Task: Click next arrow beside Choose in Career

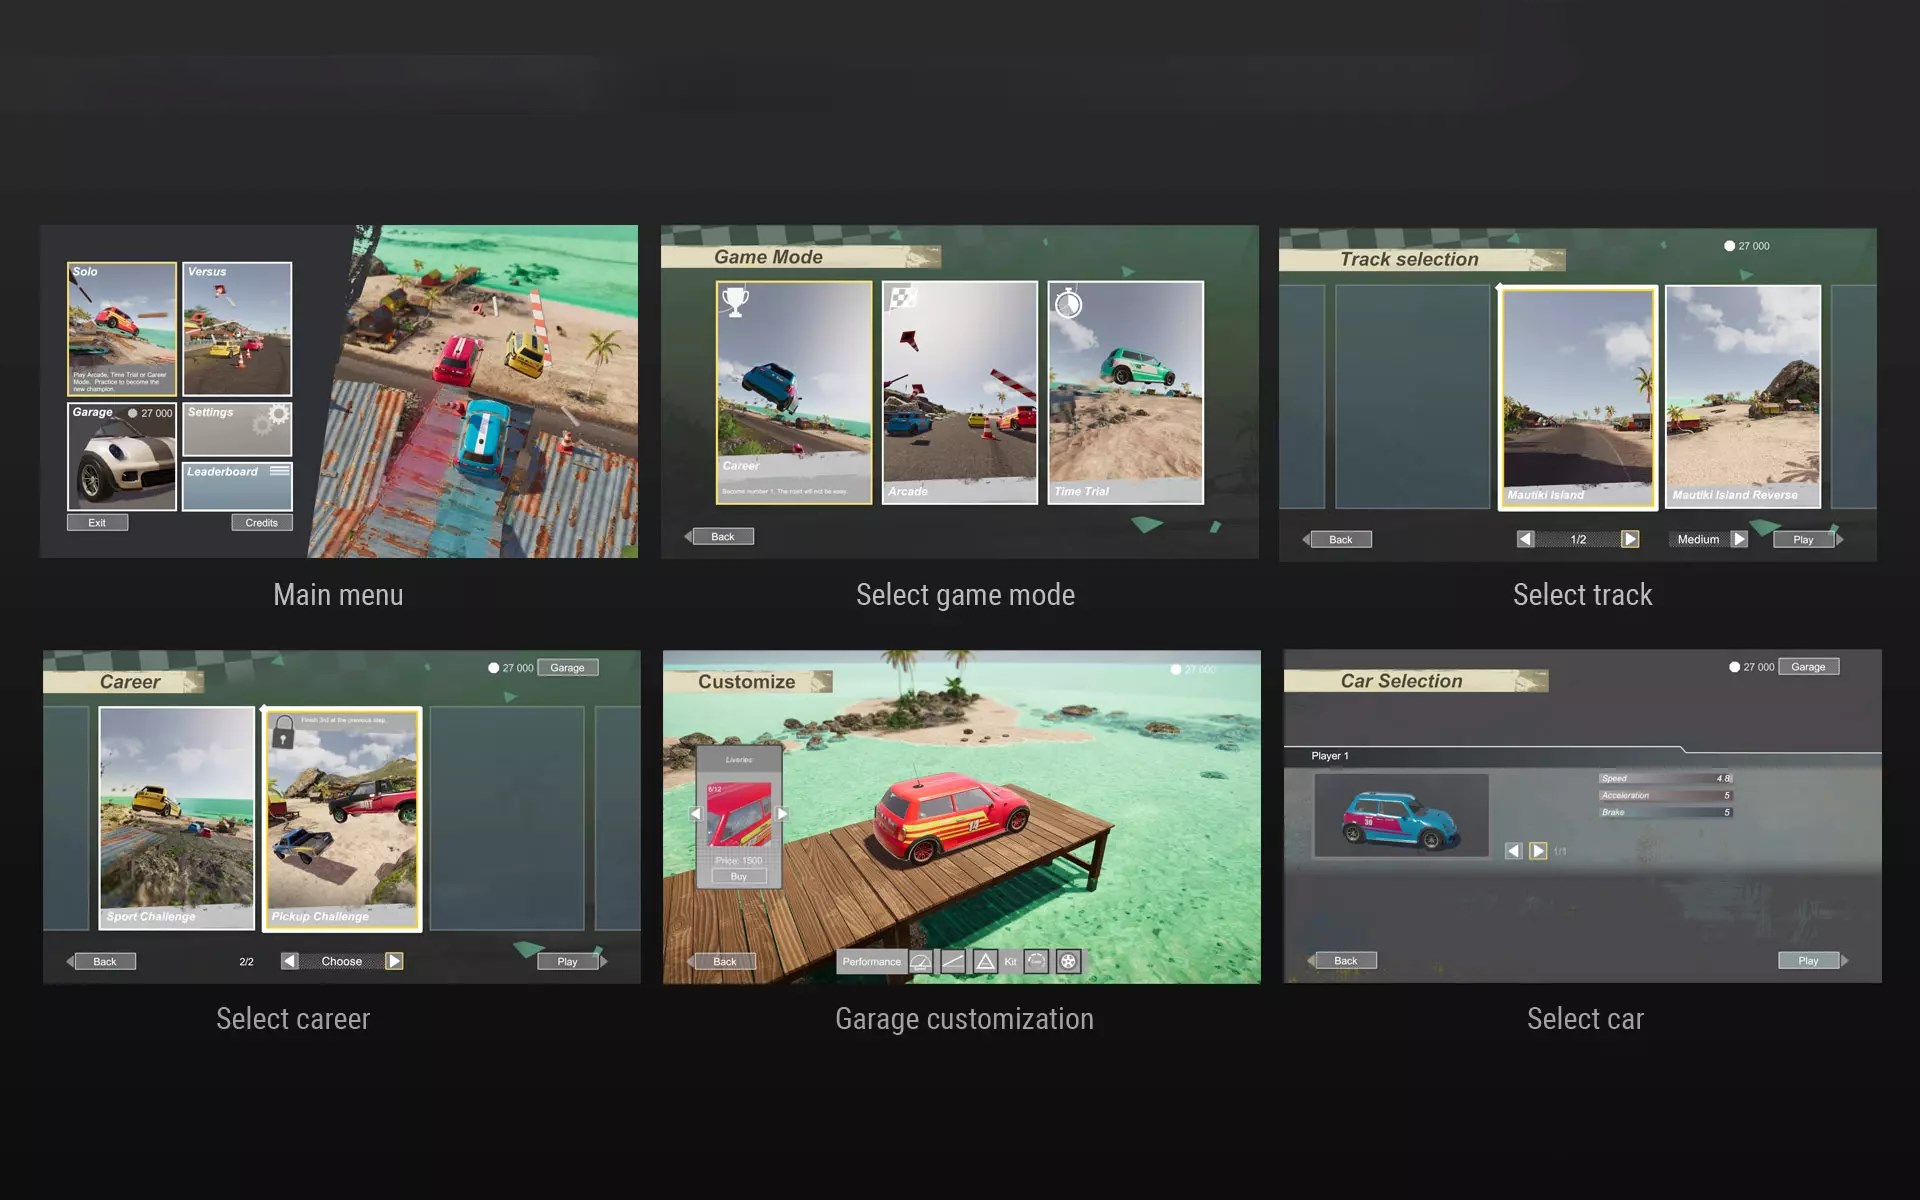Action: coord(394,961)
